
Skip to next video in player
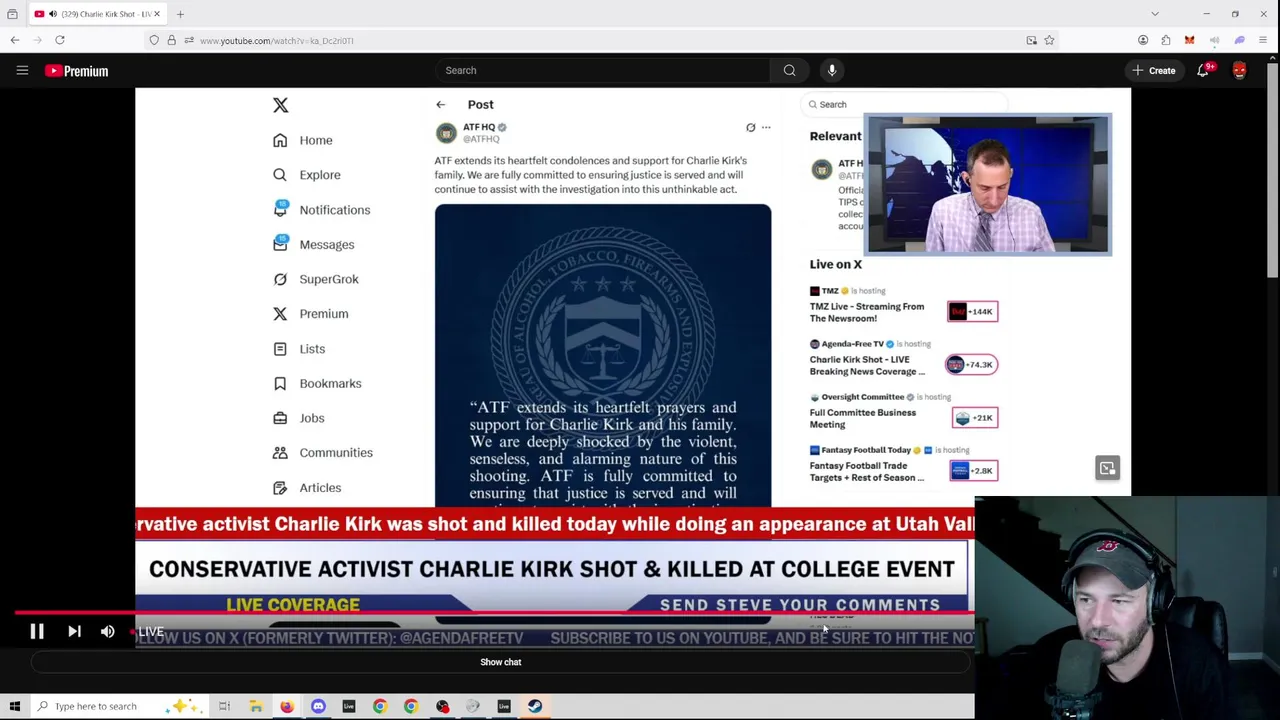[74, 631]
